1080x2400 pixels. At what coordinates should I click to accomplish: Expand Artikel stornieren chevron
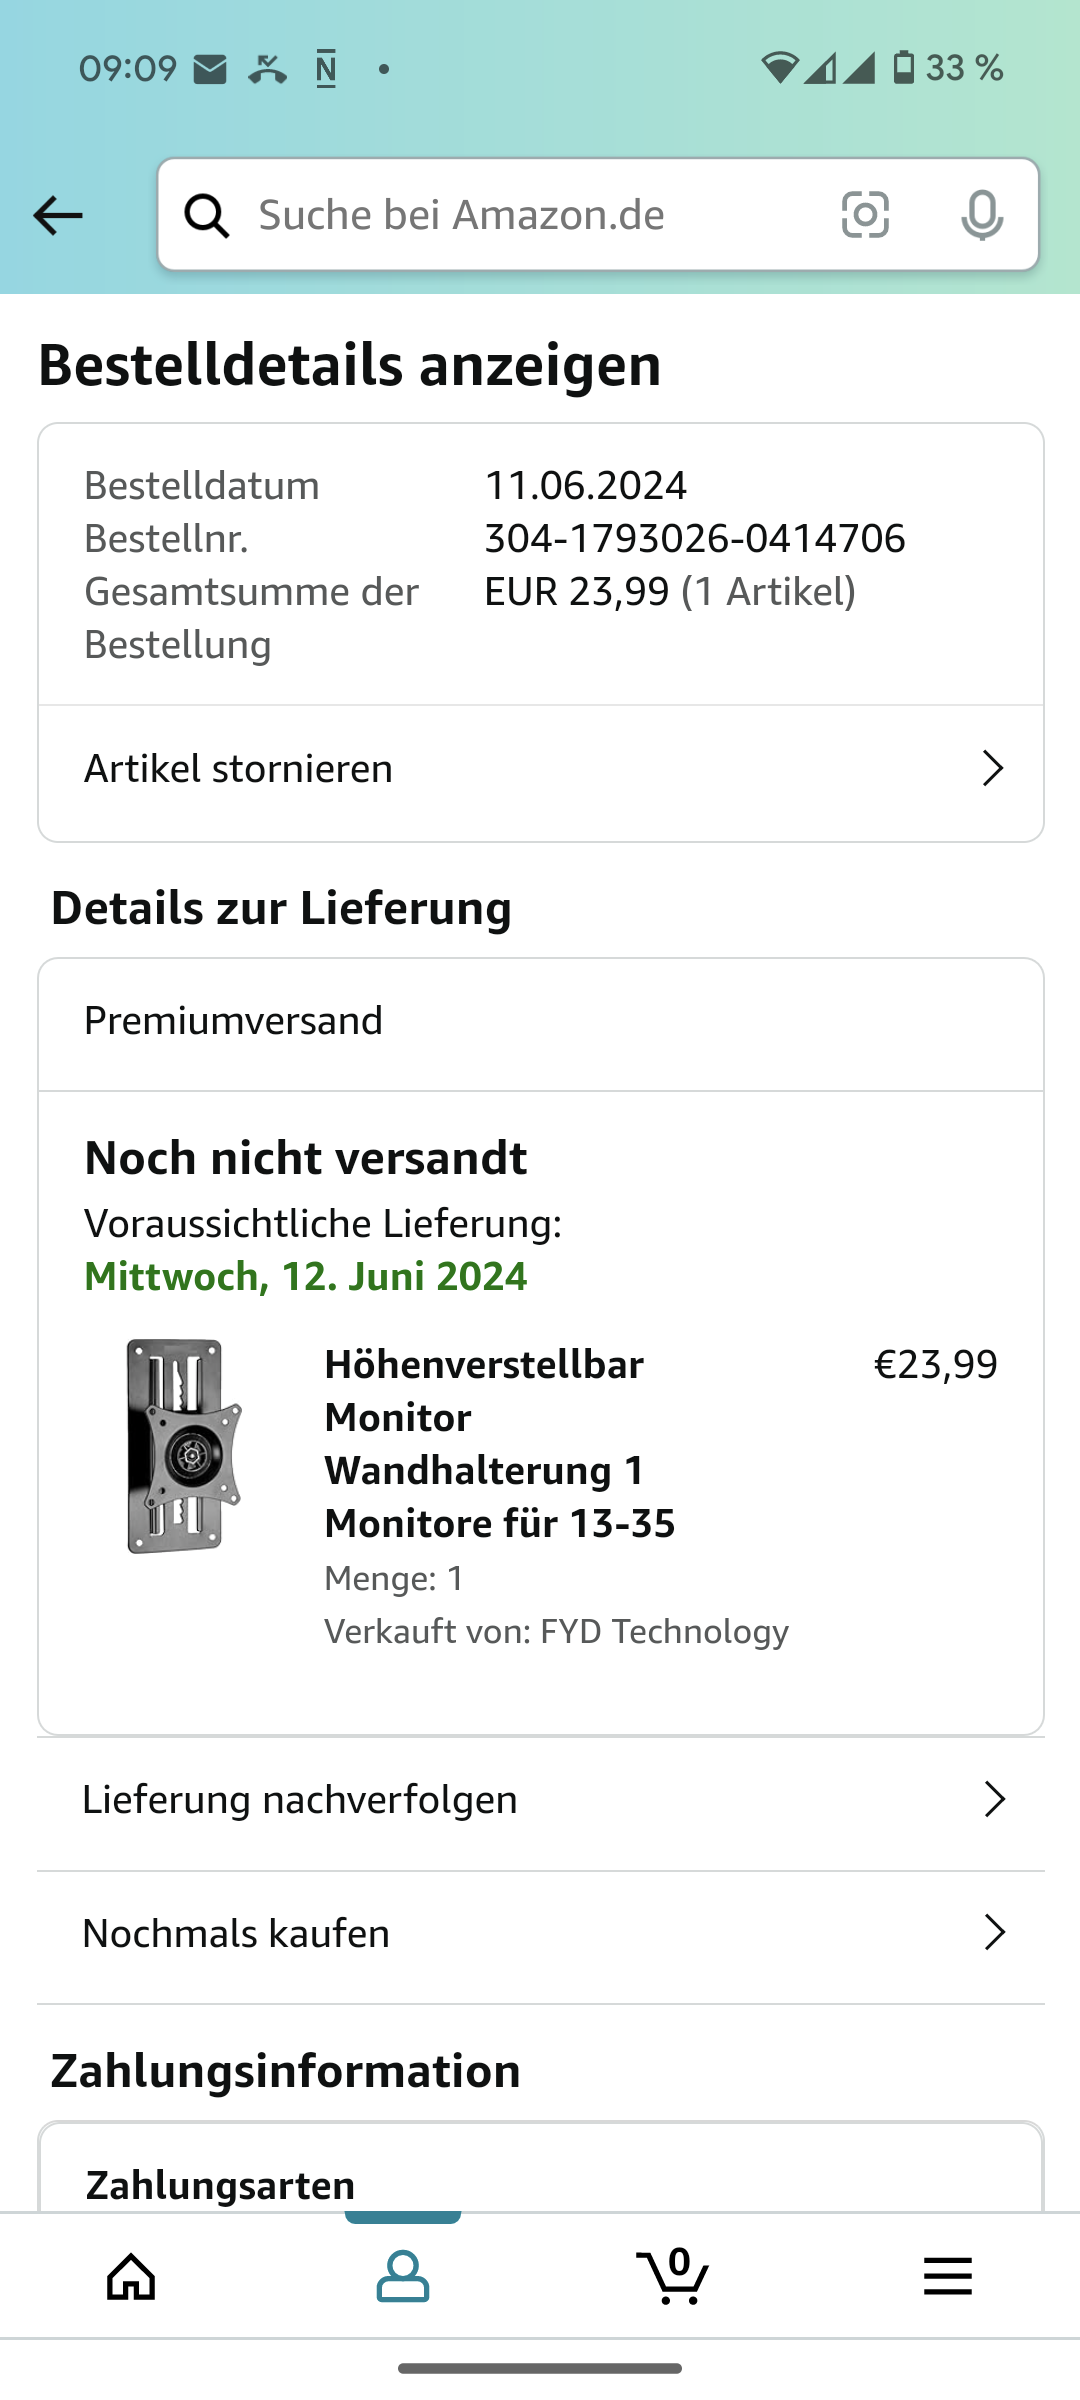pos(992,769)
